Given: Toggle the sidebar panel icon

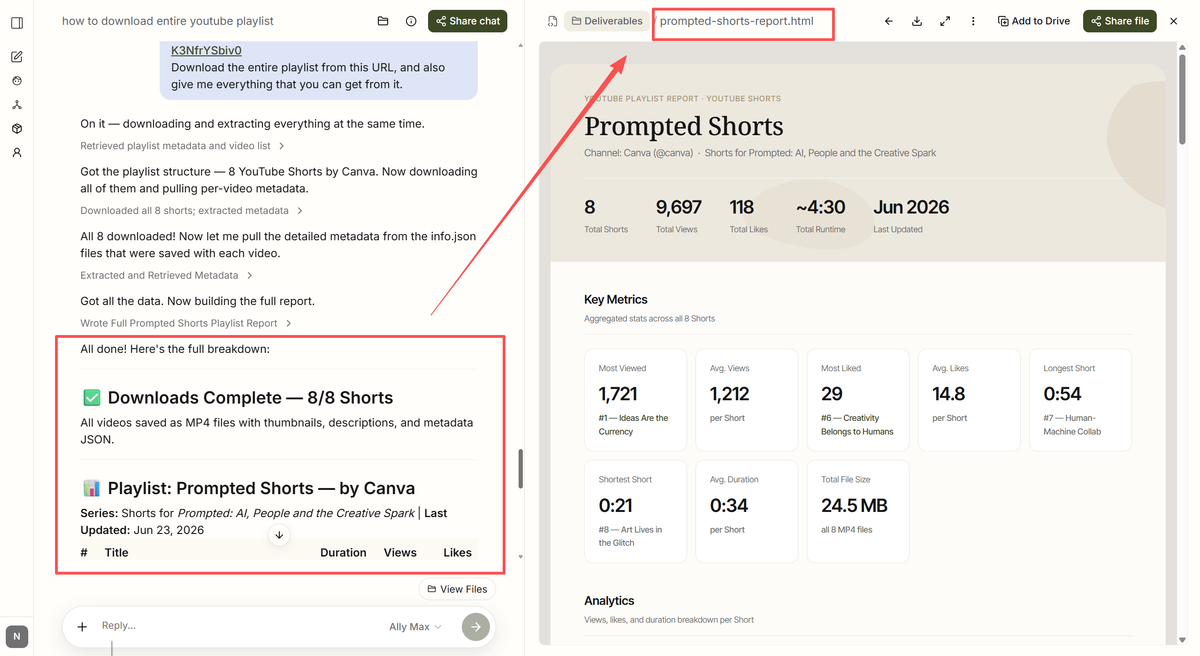Looking at the screenshot, I should tap(17, 22).
